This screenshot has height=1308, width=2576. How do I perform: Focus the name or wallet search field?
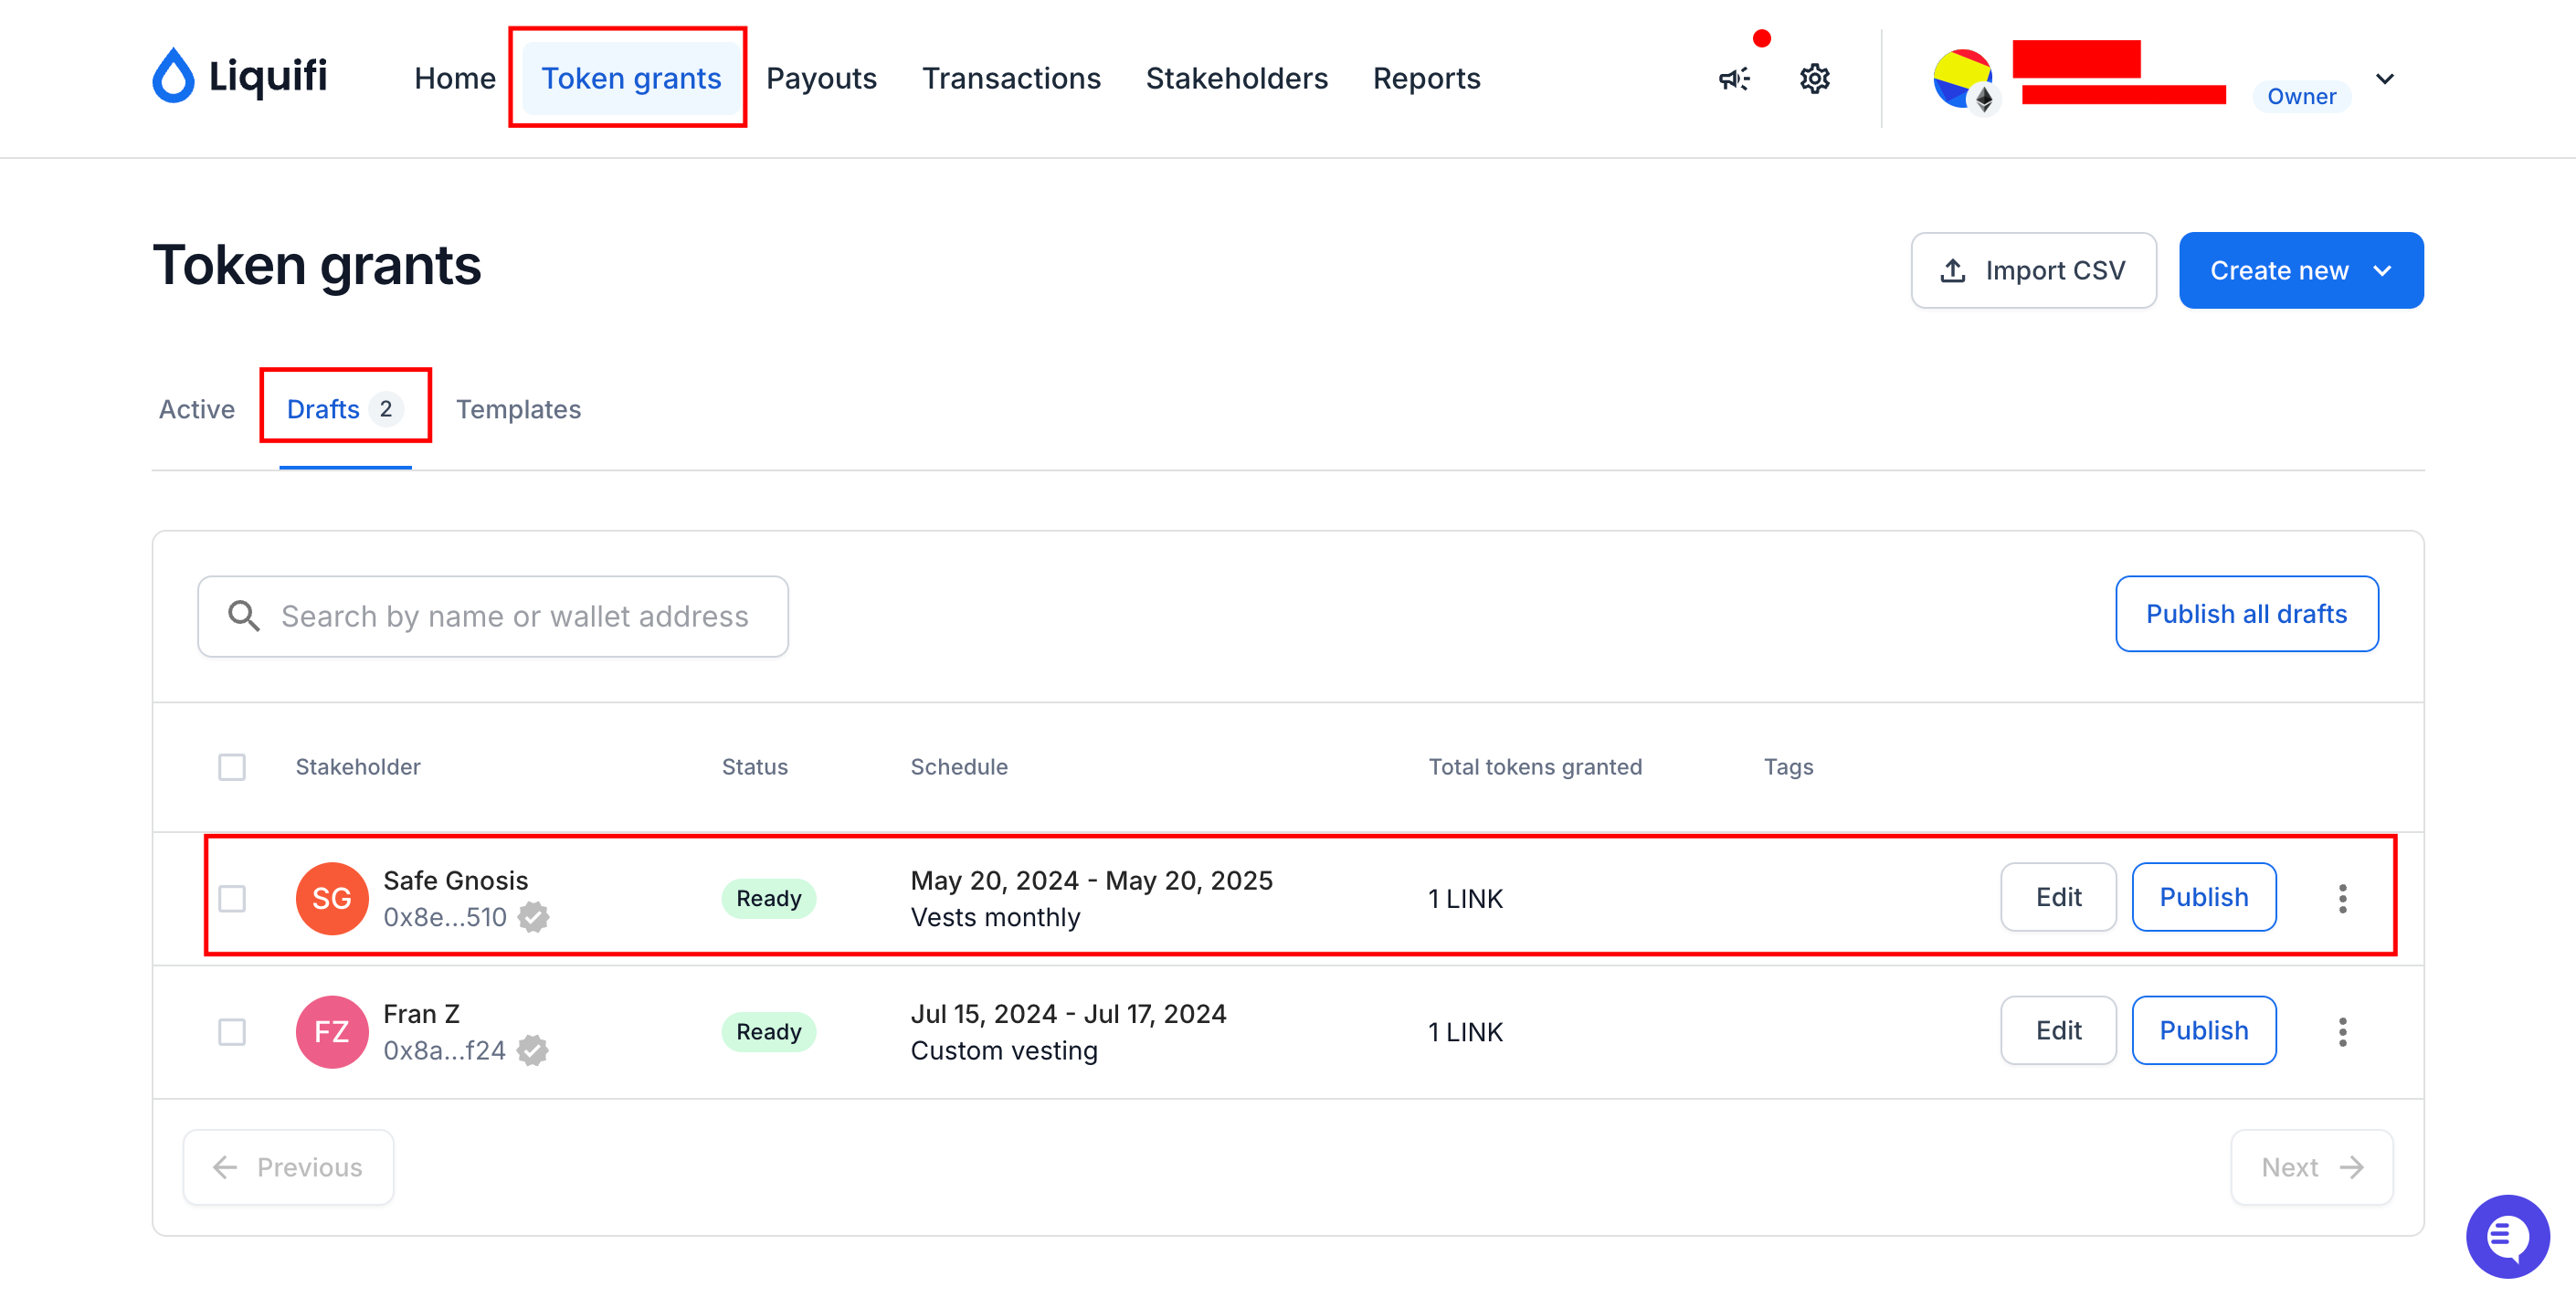point(493,616)
